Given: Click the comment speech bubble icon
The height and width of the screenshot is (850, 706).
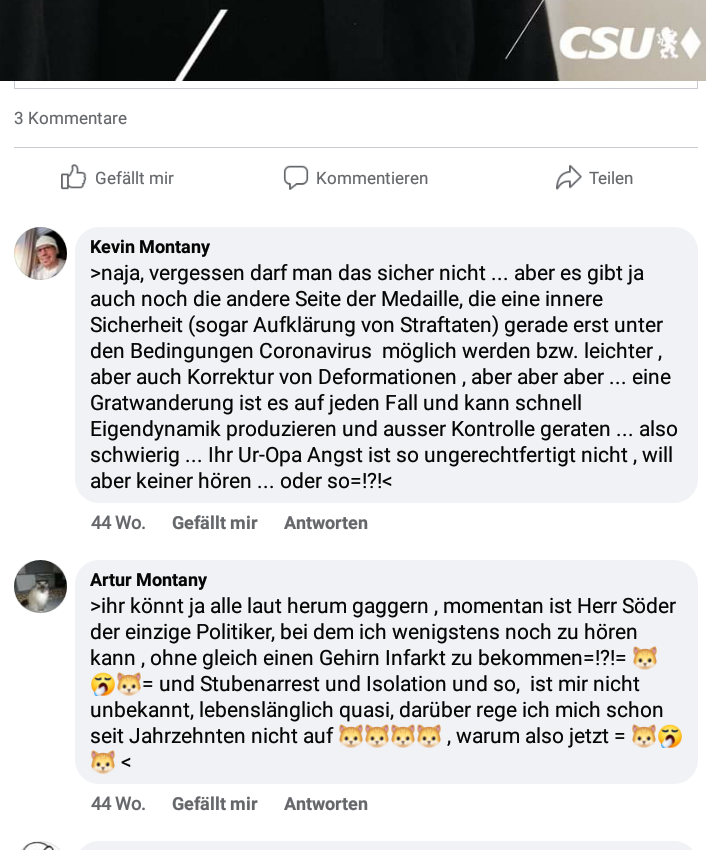Looking at the screenshot, I should coord(296,178).
